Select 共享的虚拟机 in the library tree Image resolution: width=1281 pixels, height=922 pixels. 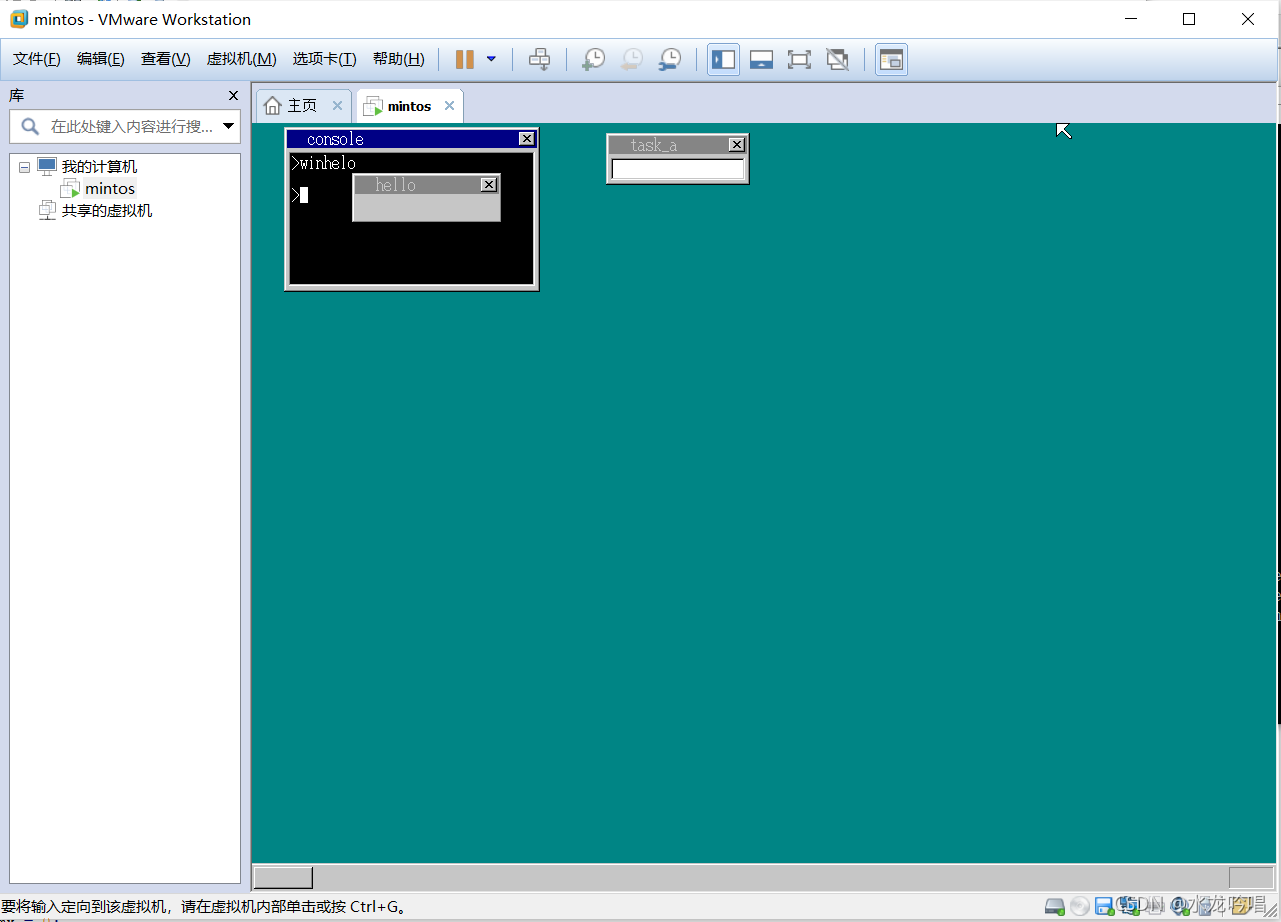107,211
